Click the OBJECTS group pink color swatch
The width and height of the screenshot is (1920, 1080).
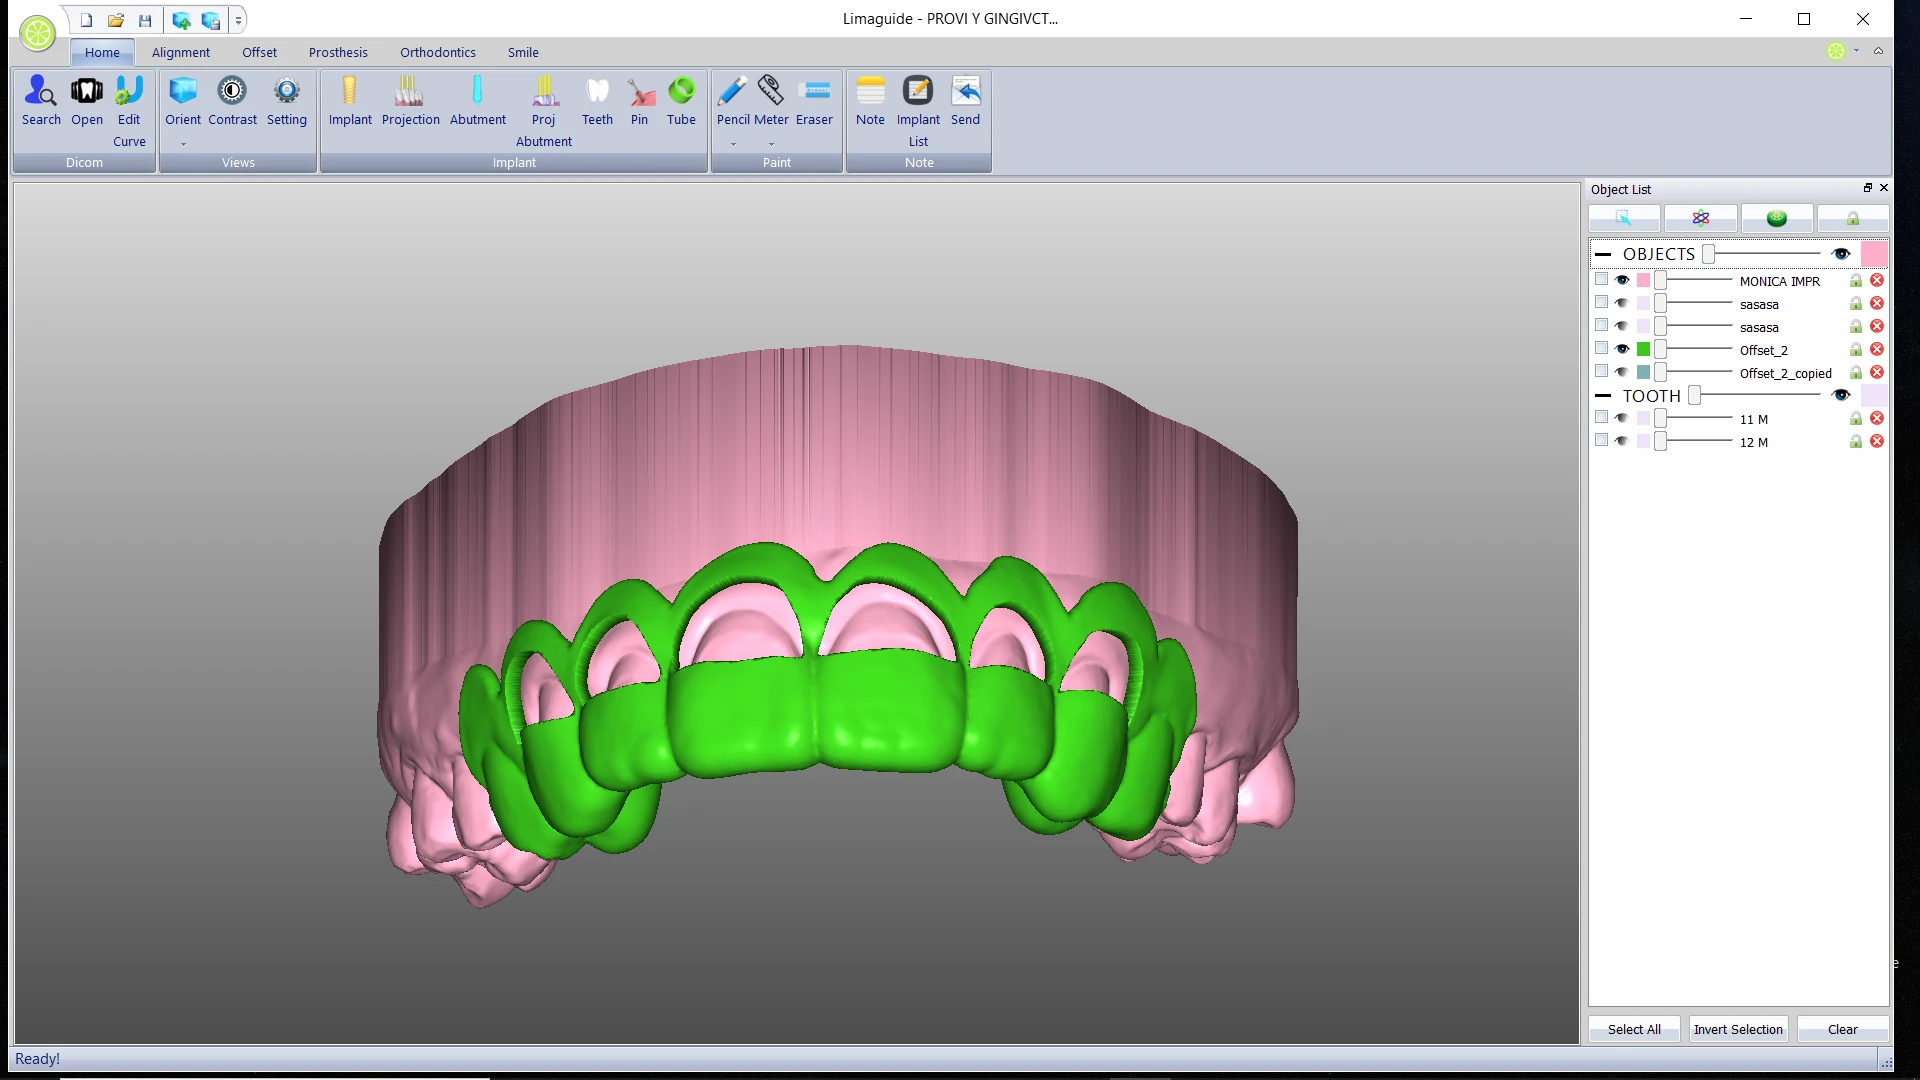click(x=1874, y=254)
